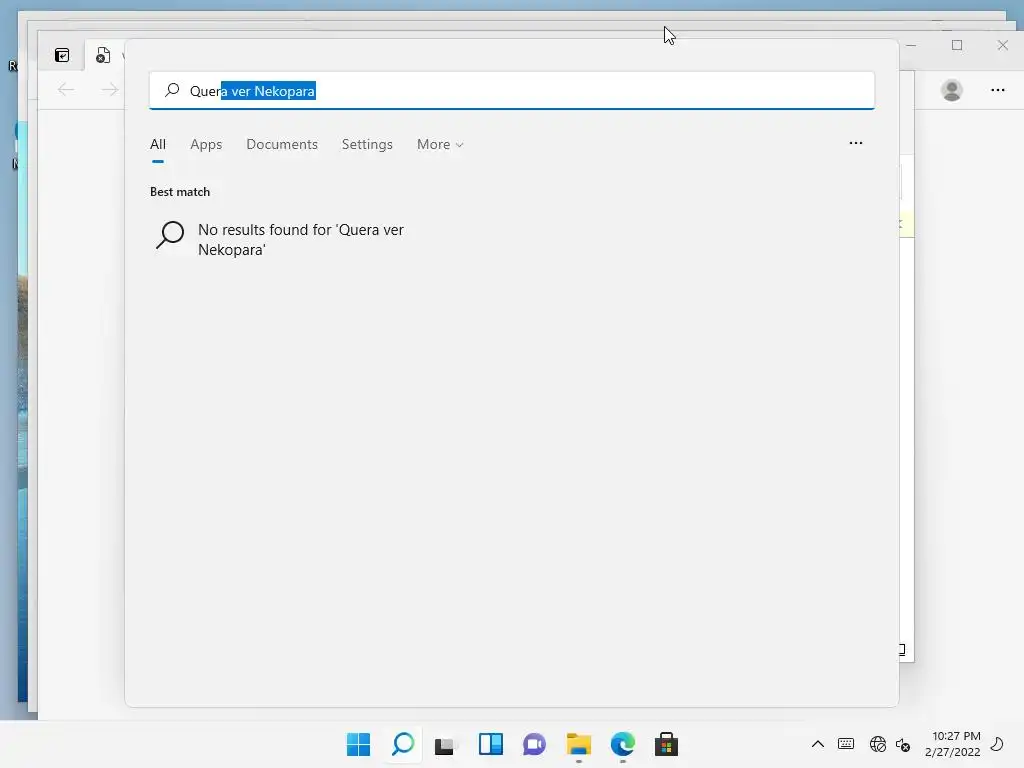The width and height of the screenshot is (1024, 768).
Task: Click the Edge profile avatar icon
Action: (952, 90)
